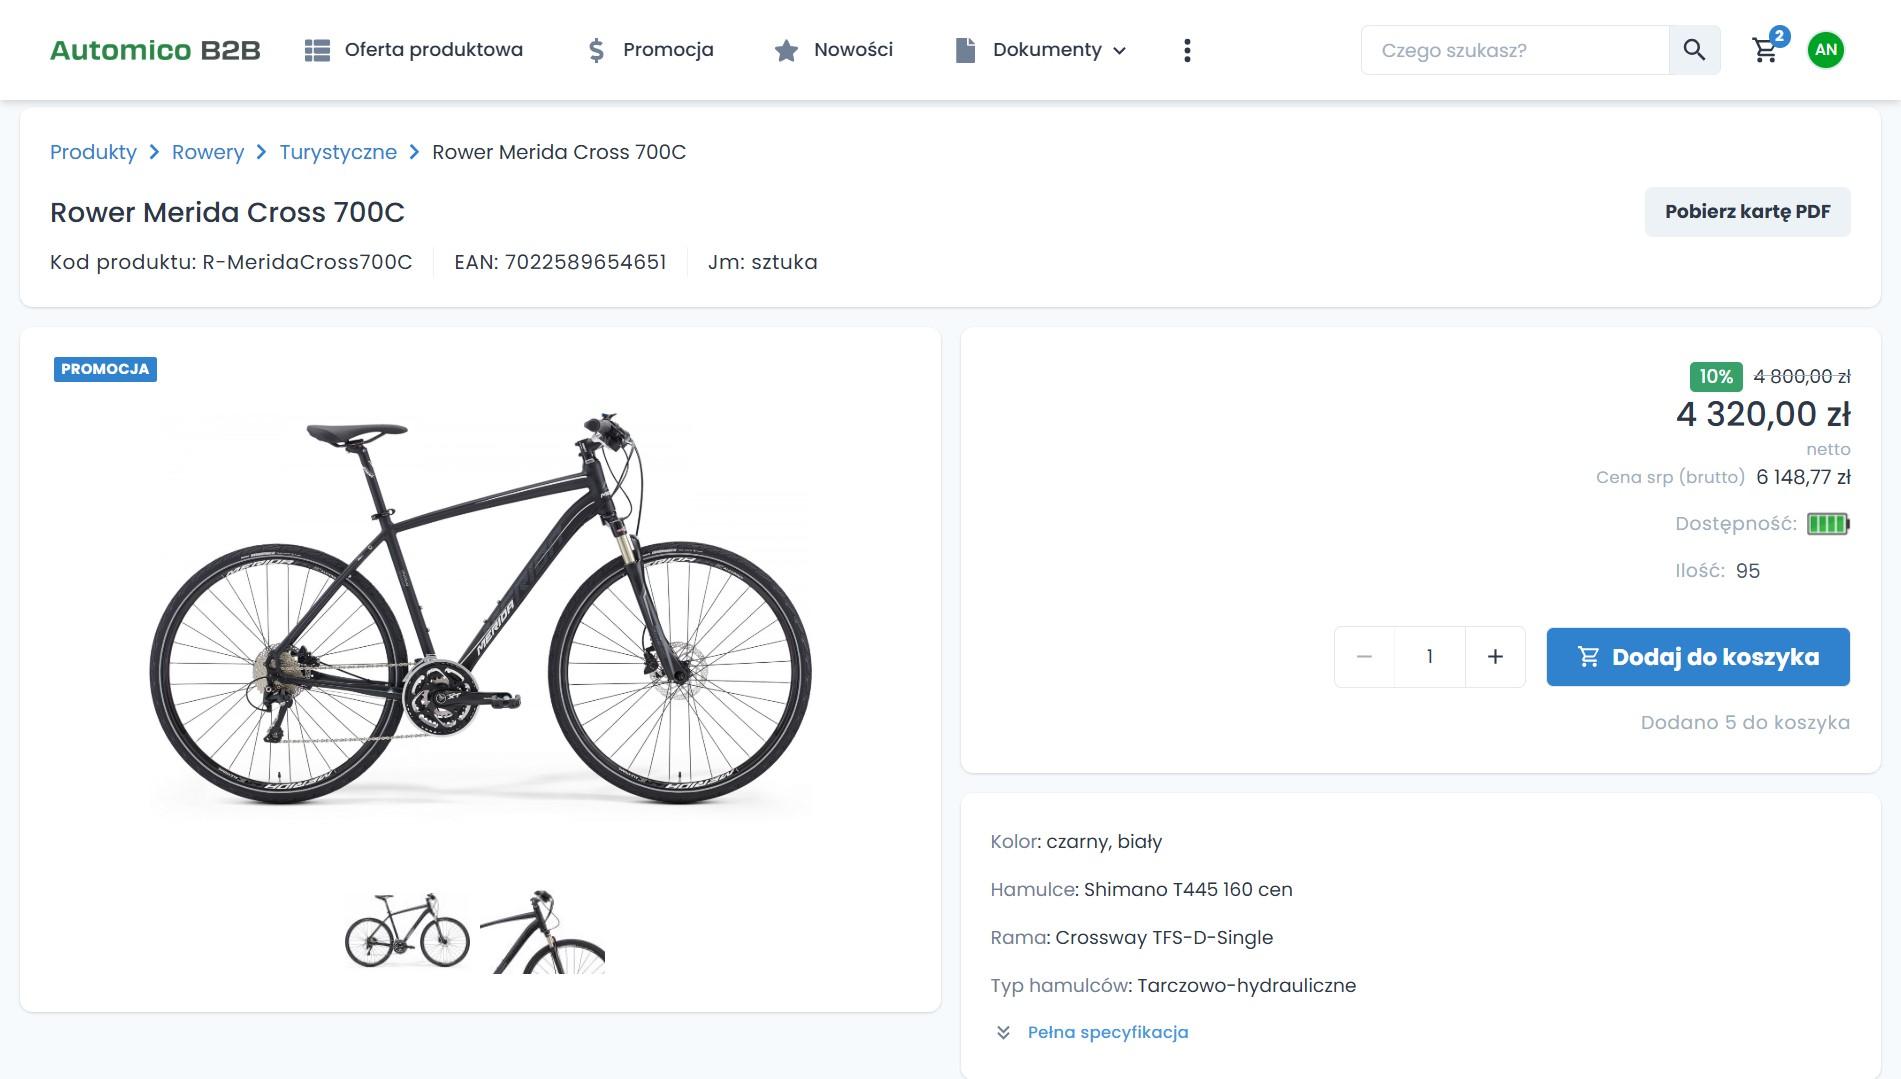Decrease quantity with minus button
Viewport: 1901px width, 1079px height.
1364,657
